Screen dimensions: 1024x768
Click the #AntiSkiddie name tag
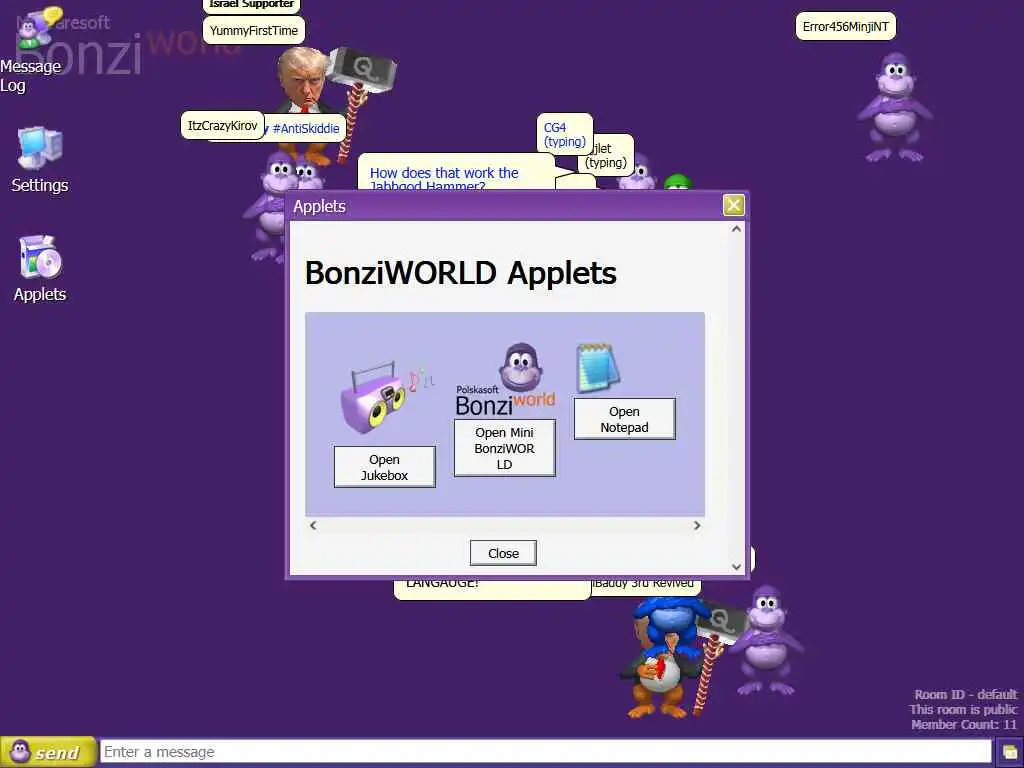(306, 129)
